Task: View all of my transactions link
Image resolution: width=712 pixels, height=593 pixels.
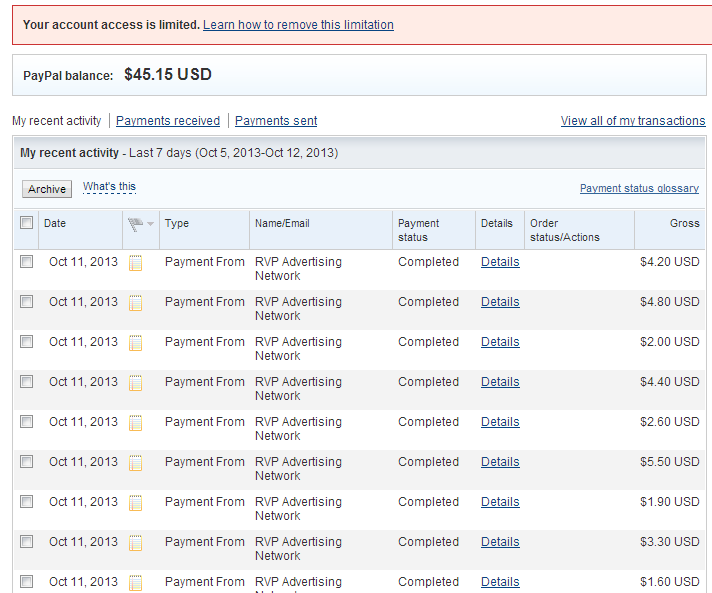Action: pyautogui.click(x=633, y=121)
